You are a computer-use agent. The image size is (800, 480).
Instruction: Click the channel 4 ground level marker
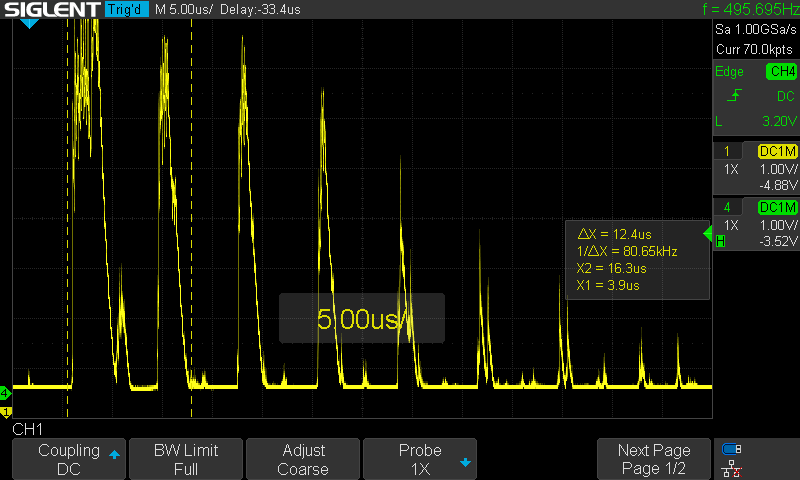click(x=5, y=393)
